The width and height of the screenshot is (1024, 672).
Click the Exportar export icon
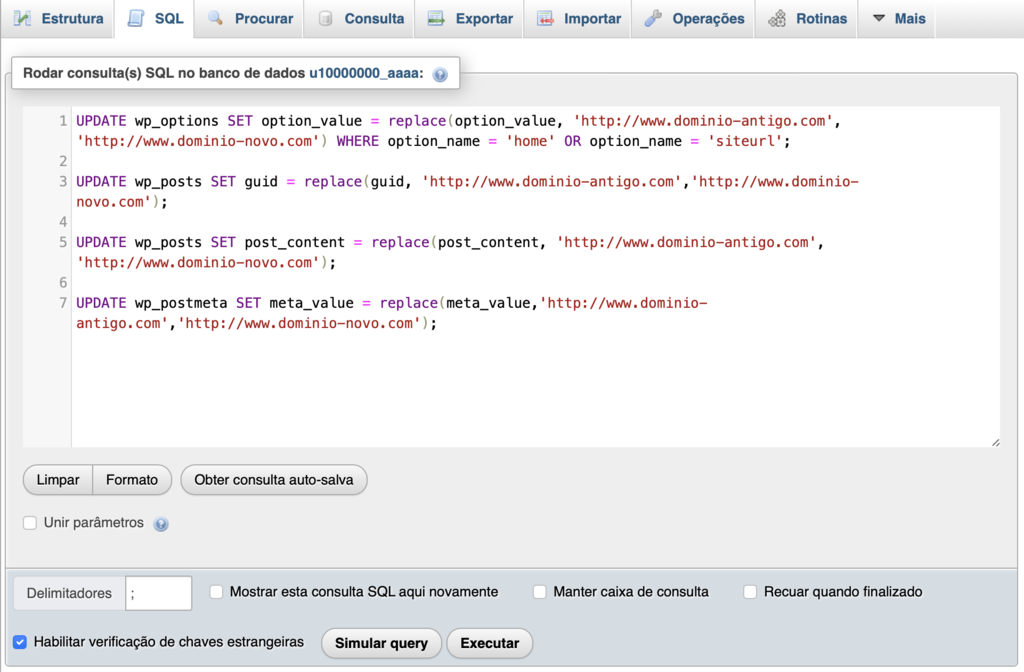pos(437,18)
